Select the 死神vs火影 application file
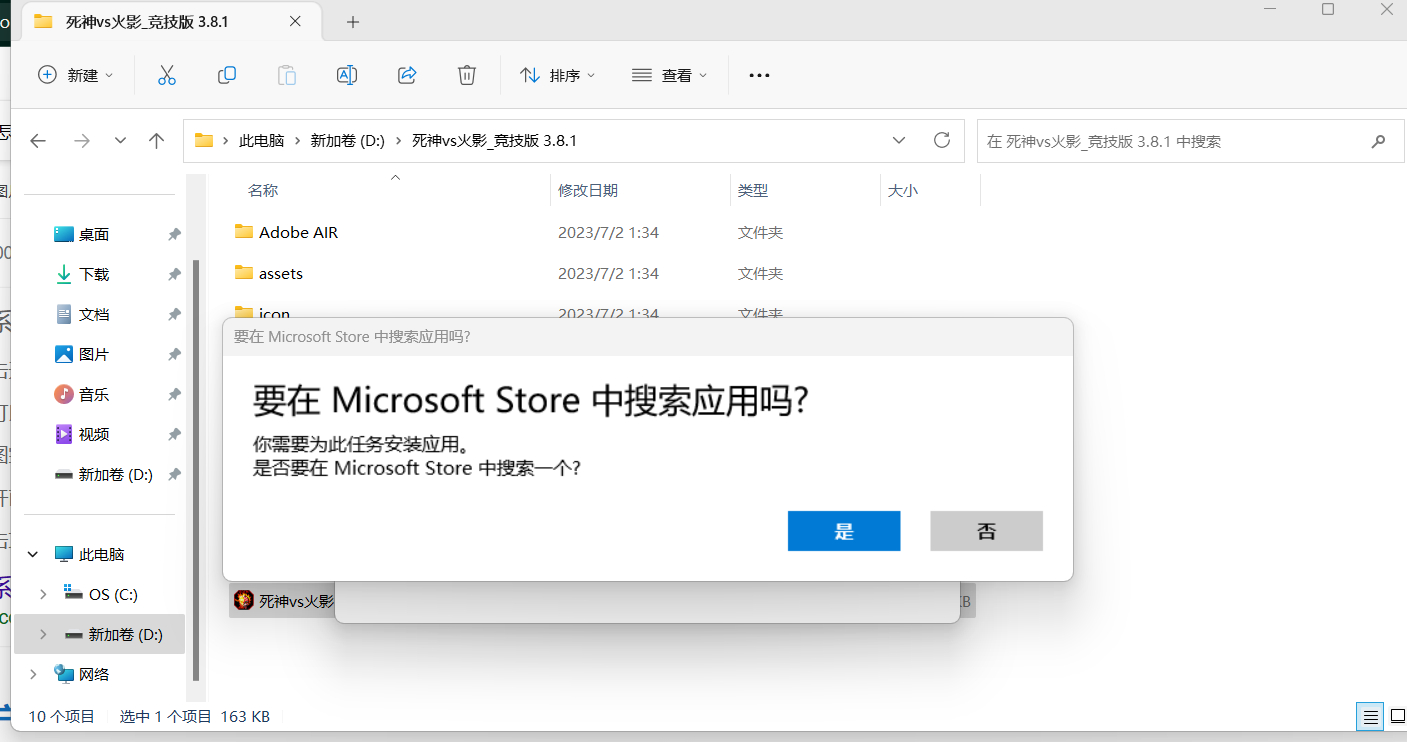Image resolution: width=1407 pixels, height=742 pixels. point(282,600)
